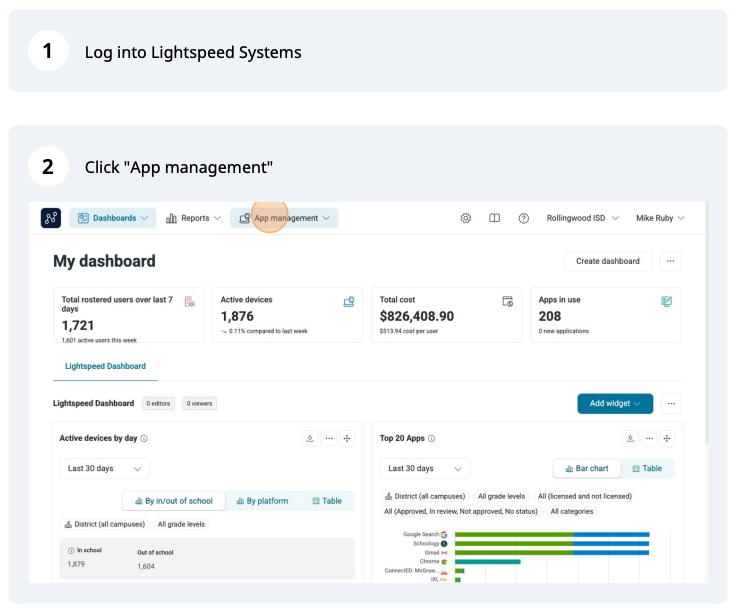
Task: Click the All (Approved, In review...) status filter
Action: click(461, 512)
